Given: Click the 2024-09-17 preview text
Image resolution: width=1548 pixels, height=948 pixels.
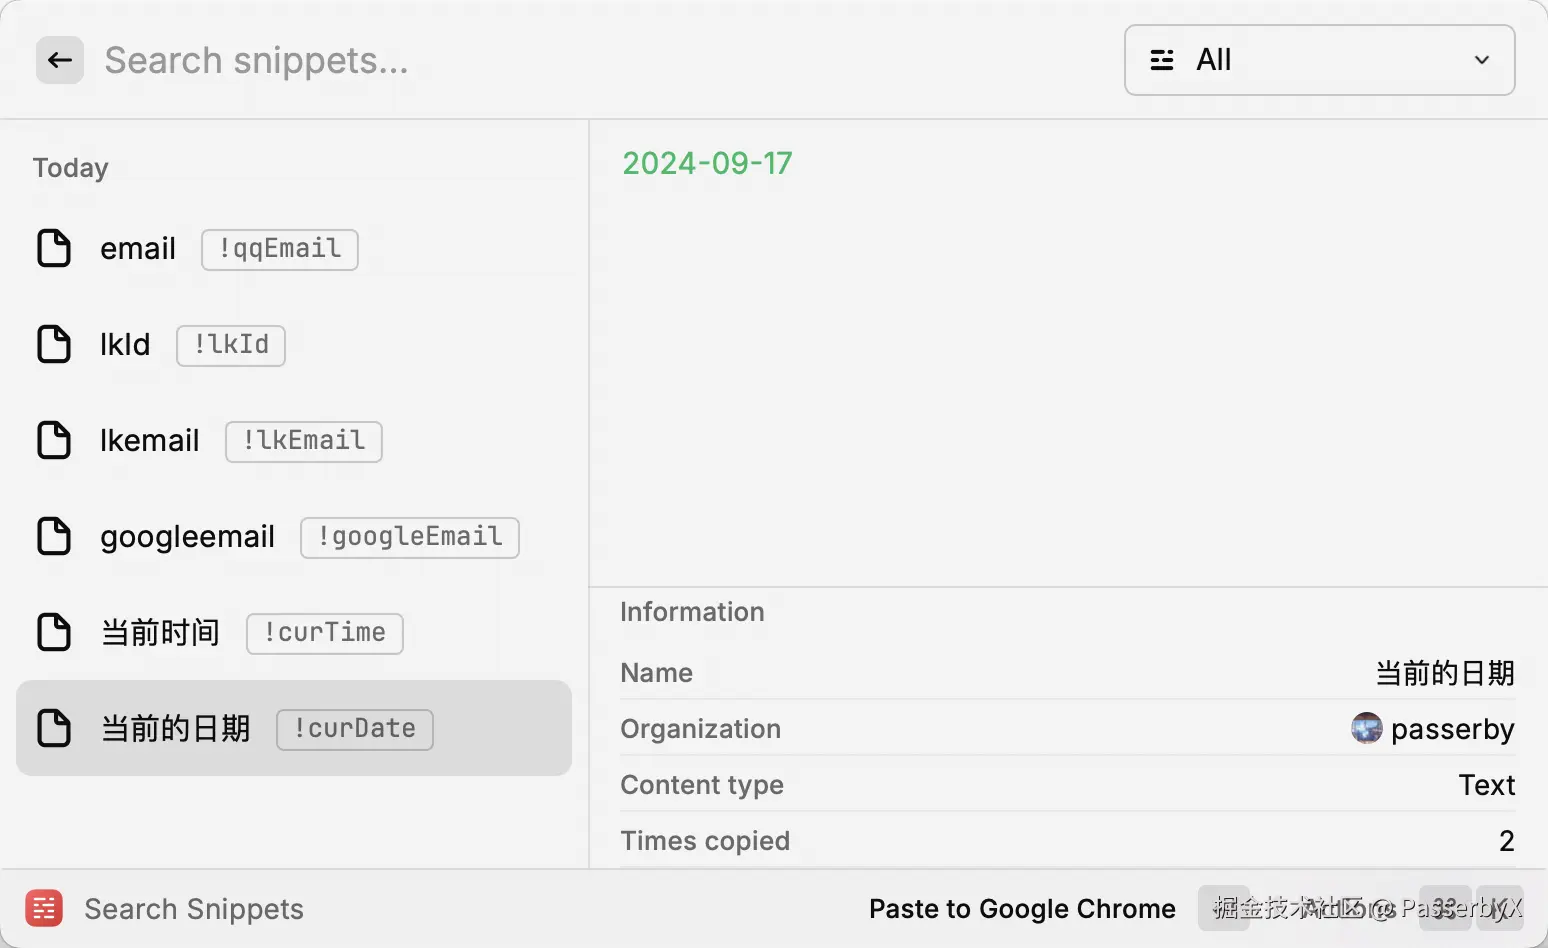Looking at the screenshot, I should coord(707,163).
